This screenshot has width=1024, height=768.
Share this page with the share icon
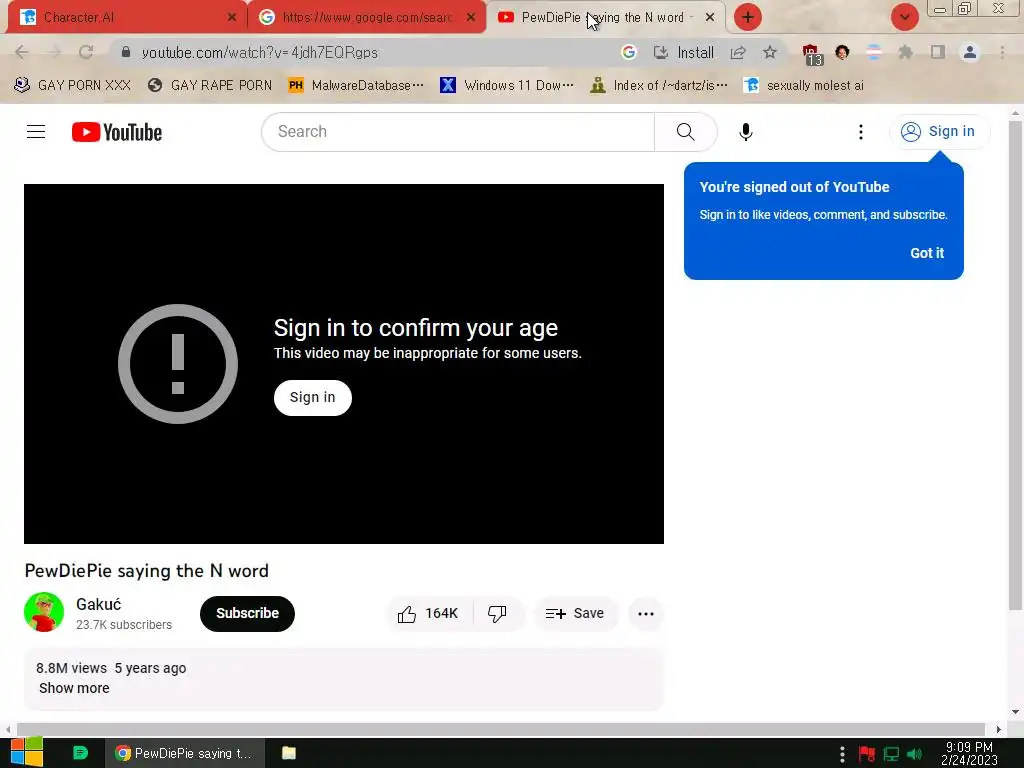(x=738, y=52)
